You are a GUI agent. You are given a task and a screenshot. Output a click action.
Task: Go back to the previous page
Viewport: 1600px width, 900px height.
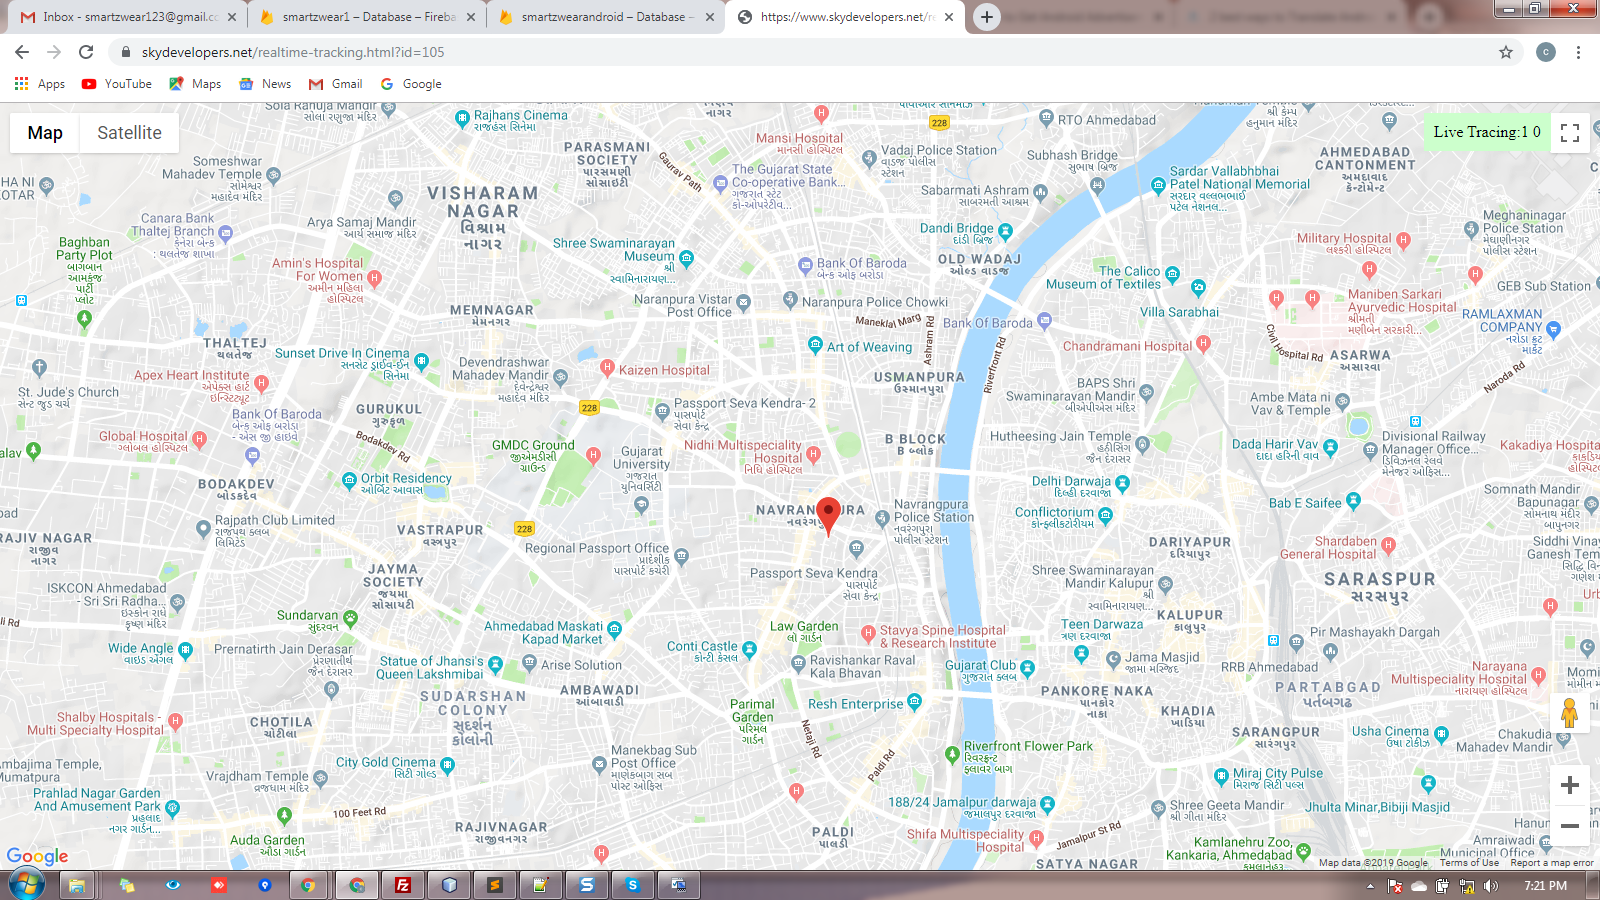(x=22, y=52)
